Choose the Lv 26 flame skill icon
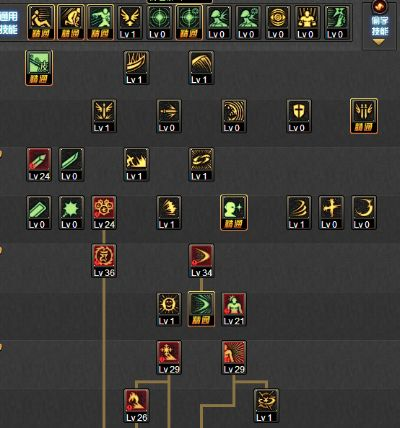Viewport: 400px width, 428px height. pyautogui.click(x=136, y=406)
